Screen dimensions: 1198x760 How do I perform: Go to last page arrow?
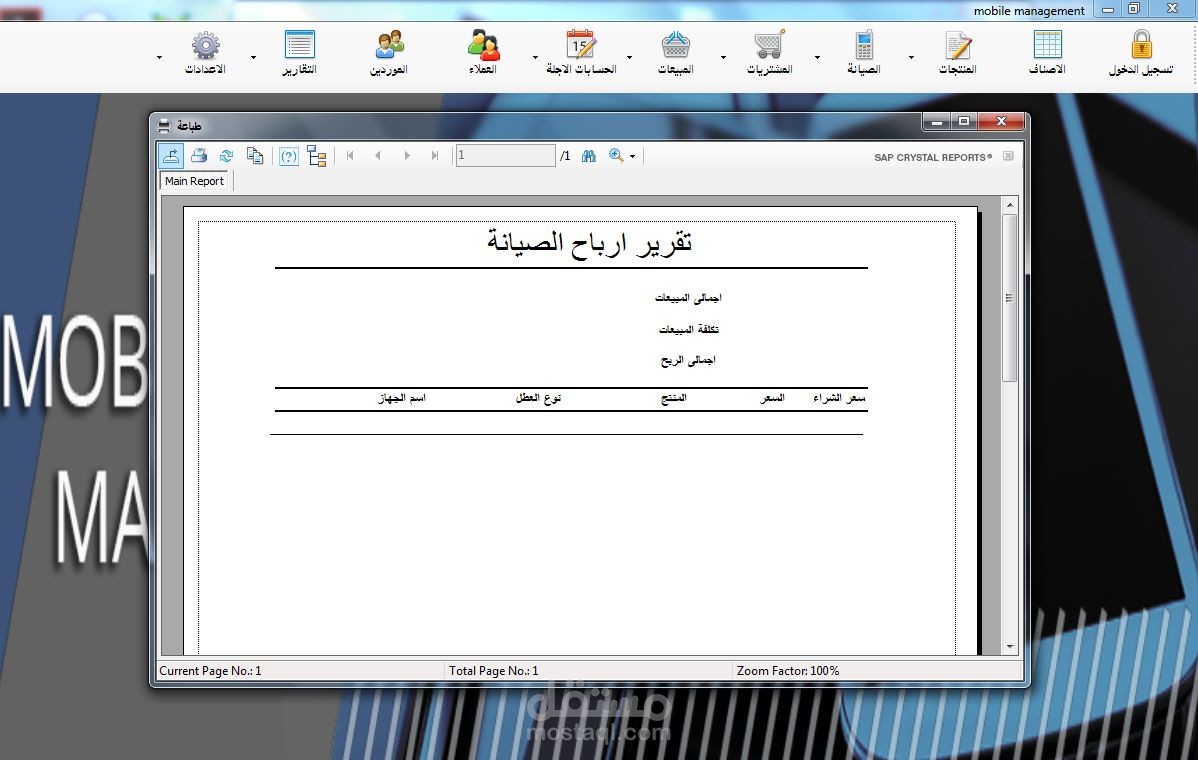435,156
